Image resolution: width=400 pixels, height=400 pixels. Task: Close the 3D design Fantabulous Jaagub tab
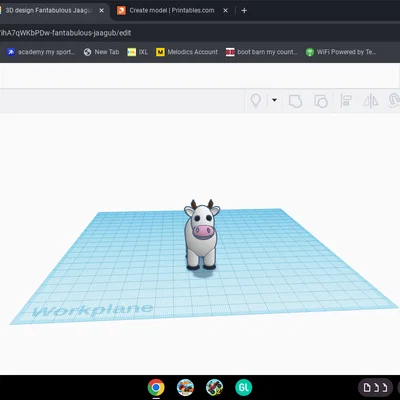(101, 10)
